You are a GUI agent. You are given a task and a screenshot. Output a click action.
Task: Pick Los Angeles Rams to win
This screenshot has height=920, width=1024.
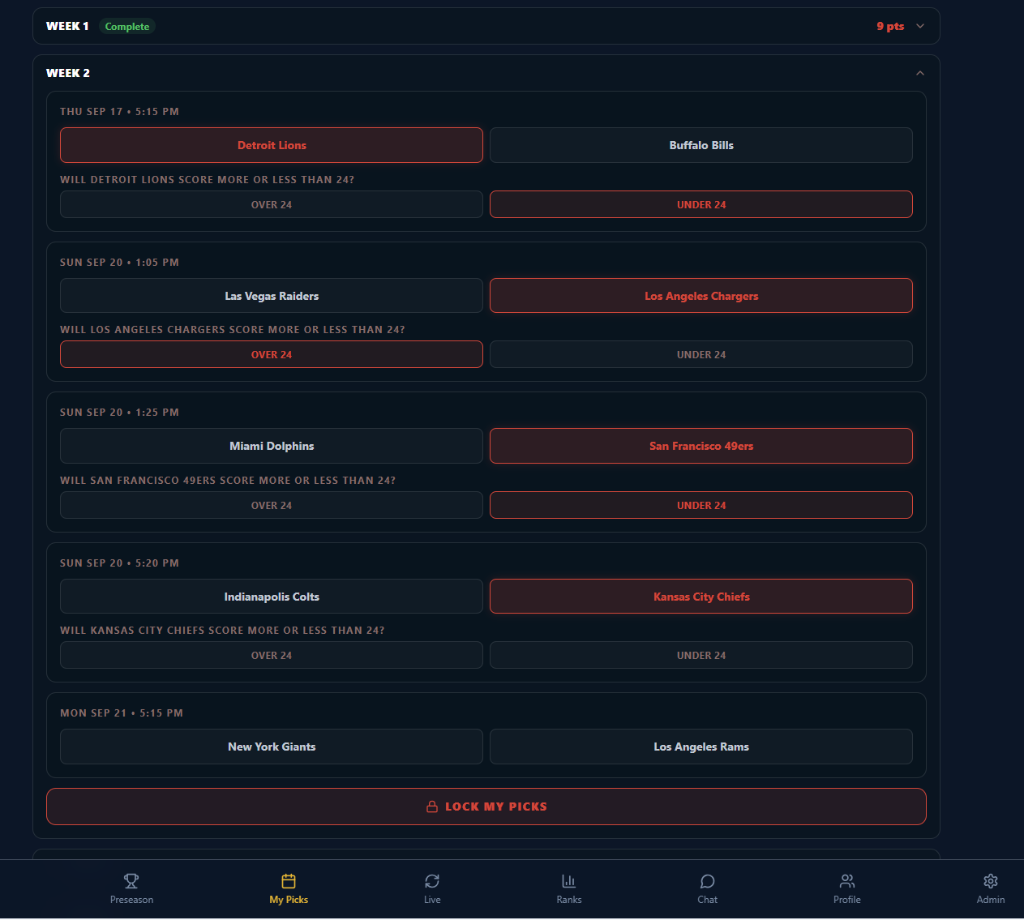click(x=701, y=746)
